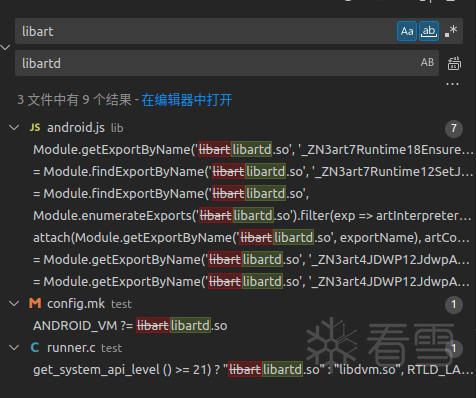
Task: Click the 7 results badge on android.js
Action: click(x=454, y=128)
